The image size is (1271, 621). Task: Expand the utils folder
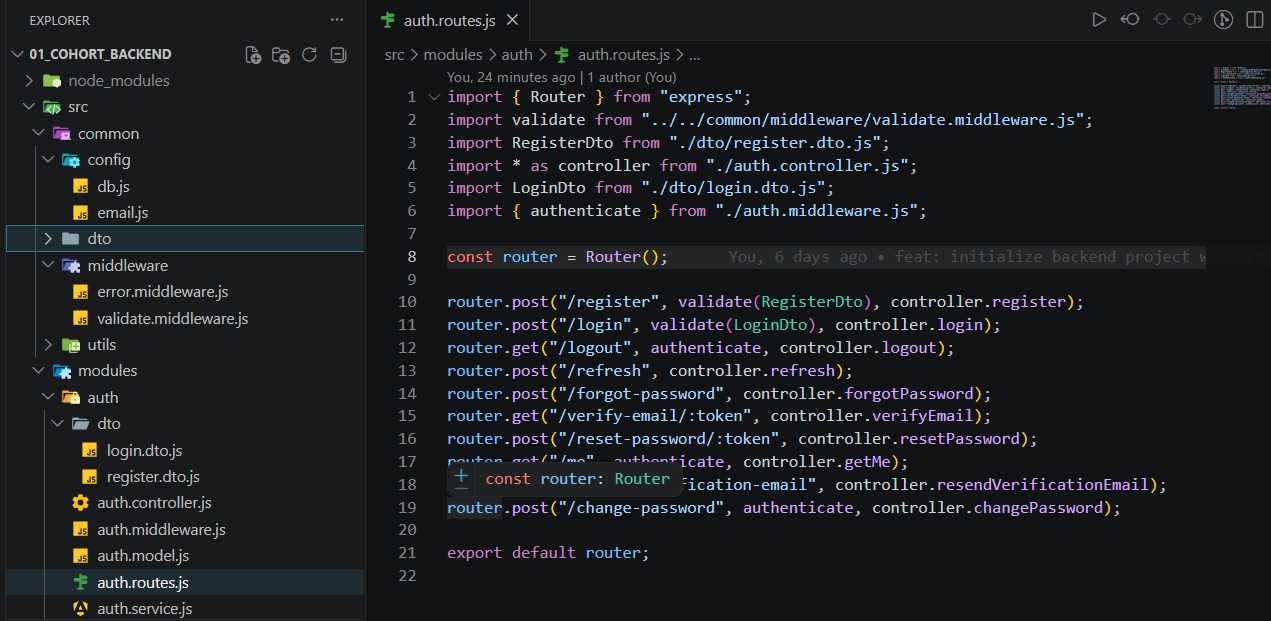click(48, 345)
